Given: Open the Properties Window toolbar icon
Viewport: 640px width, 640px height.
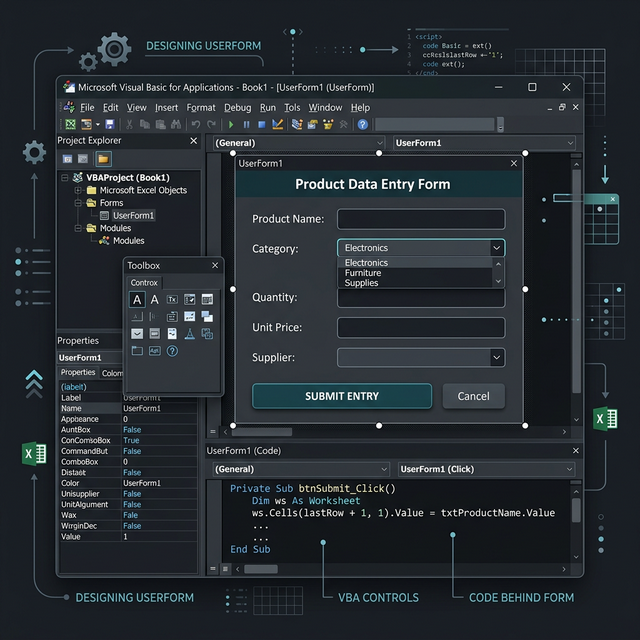Looking at the screenshot, I should (x=313, y=124).
